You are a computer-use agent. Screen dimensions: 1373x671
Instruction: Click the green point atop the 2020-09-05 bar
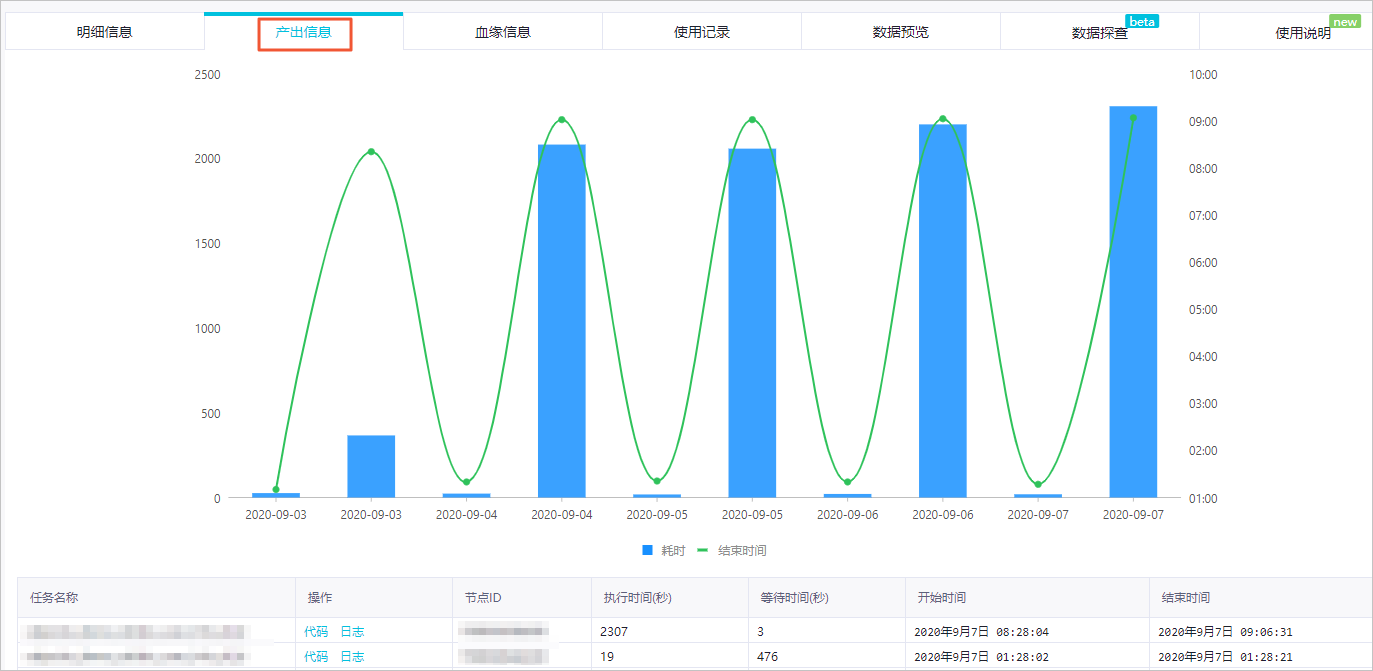click(752, 120)
